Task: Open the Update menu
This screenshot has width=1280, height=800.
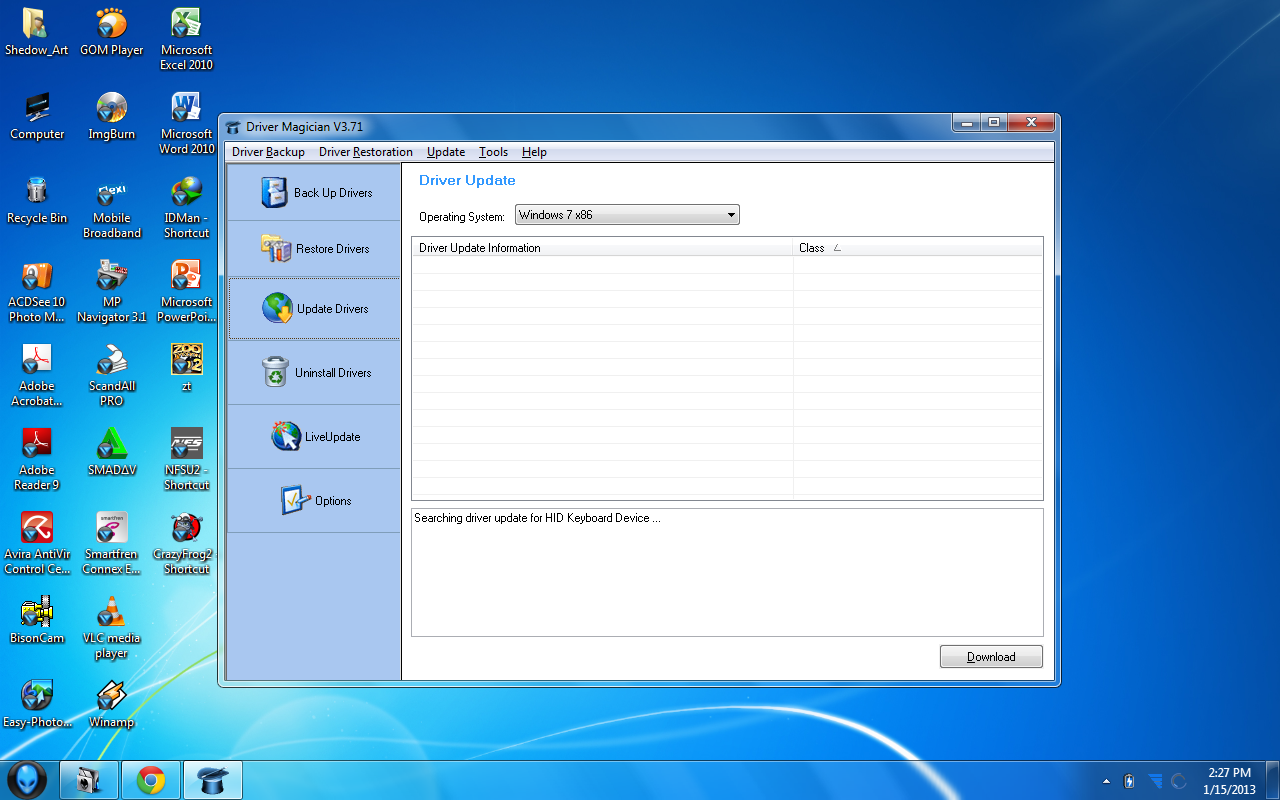Action: click(x=445, y=151)
